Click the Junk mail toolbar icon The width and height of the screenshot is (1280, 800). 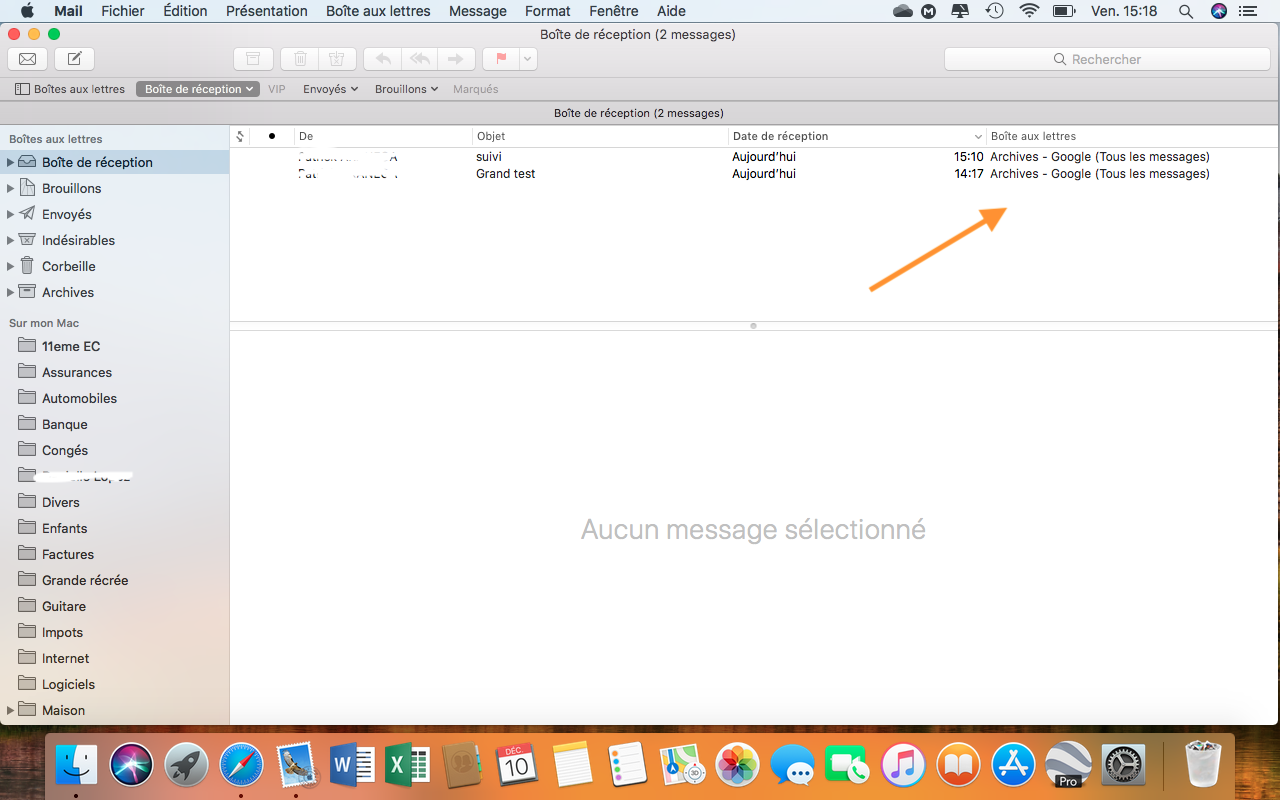pos(336,59)
